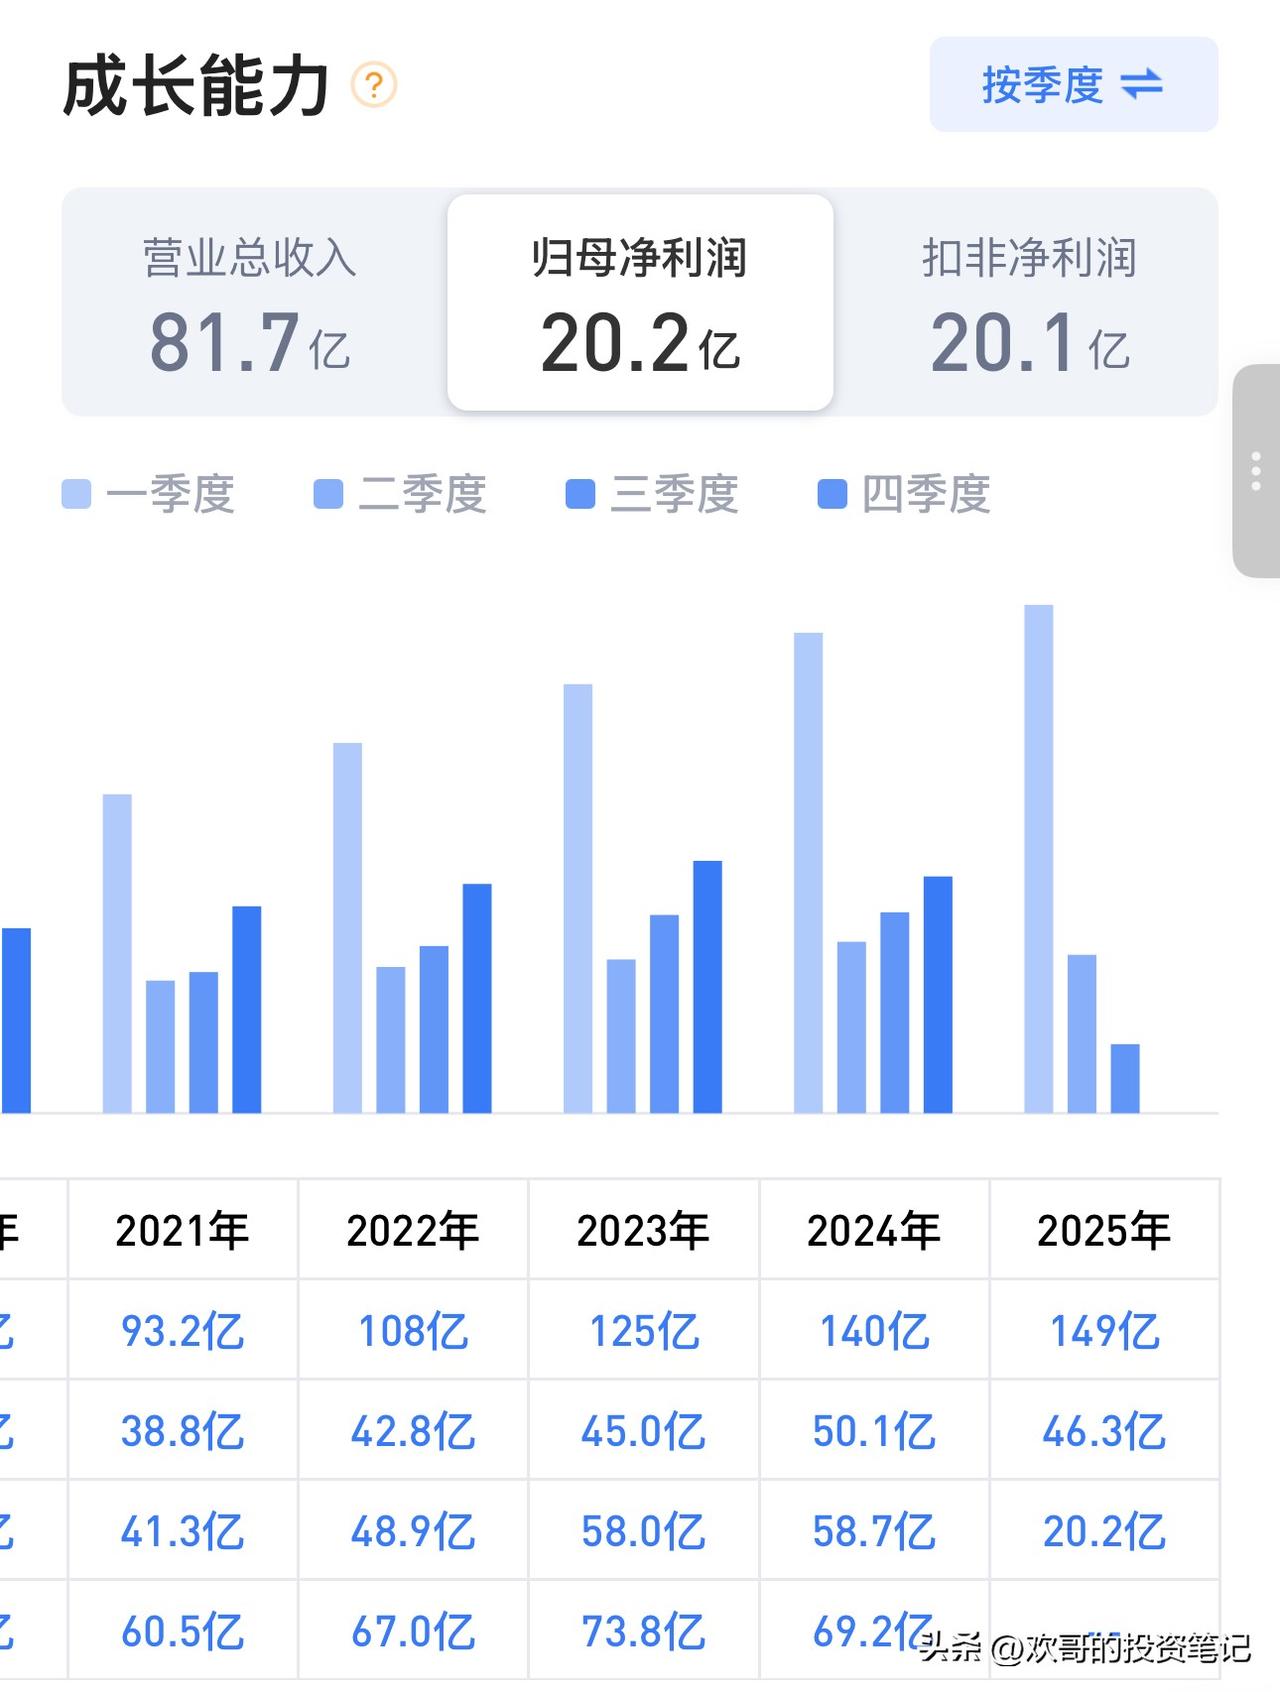Tap the 2025年 third-quarter chart bar
The width and height of the screenshot is (1280, 1692).
point(1125,1079)
